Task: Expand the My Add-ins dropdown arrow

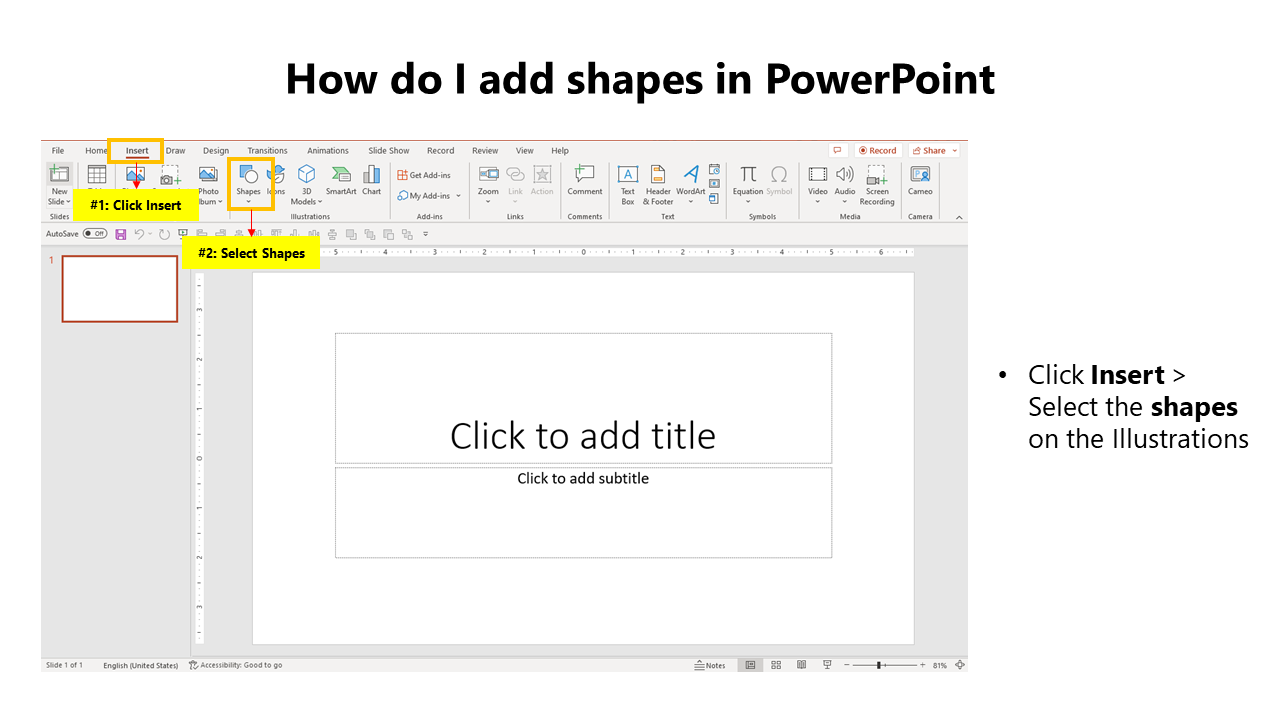Action: [459, 196]
